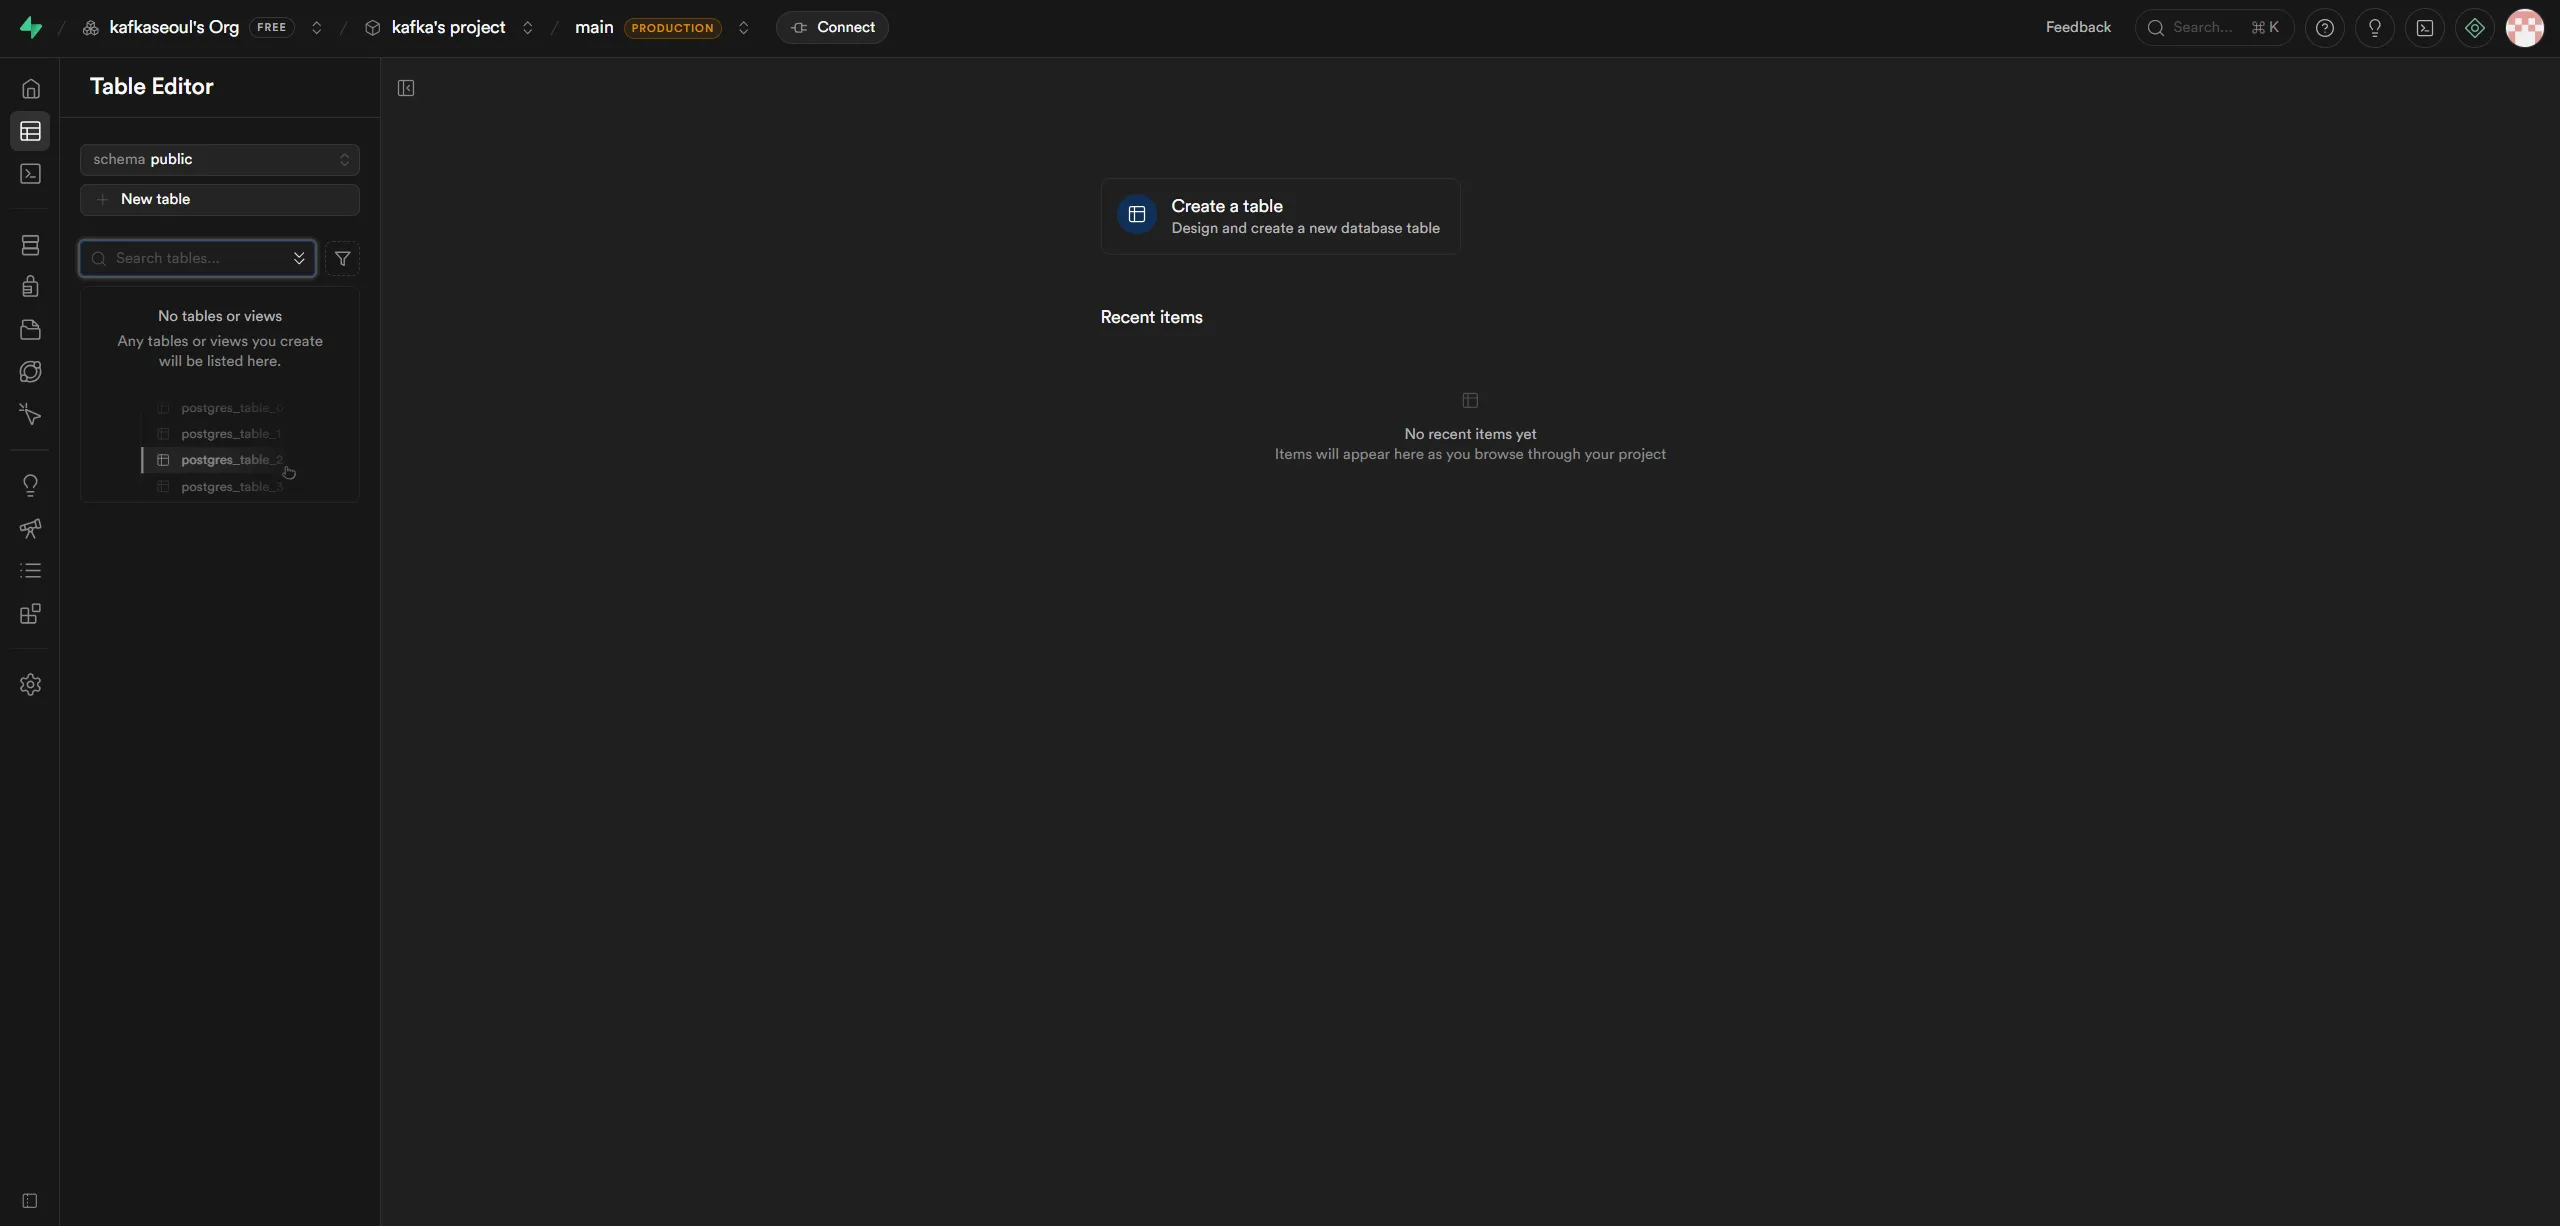The image size is (2560, 1226).
Task: Open the Home page from sidebar
Action: [x=30, y=88]
